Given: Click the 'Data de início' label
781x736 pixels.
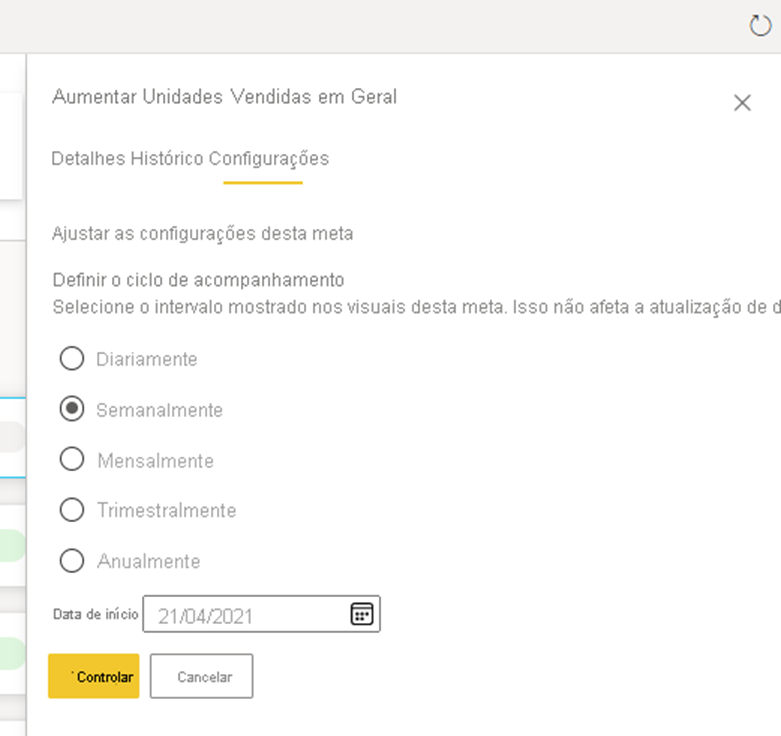Looking at the screenshot, I should click(x=95, y=614).
